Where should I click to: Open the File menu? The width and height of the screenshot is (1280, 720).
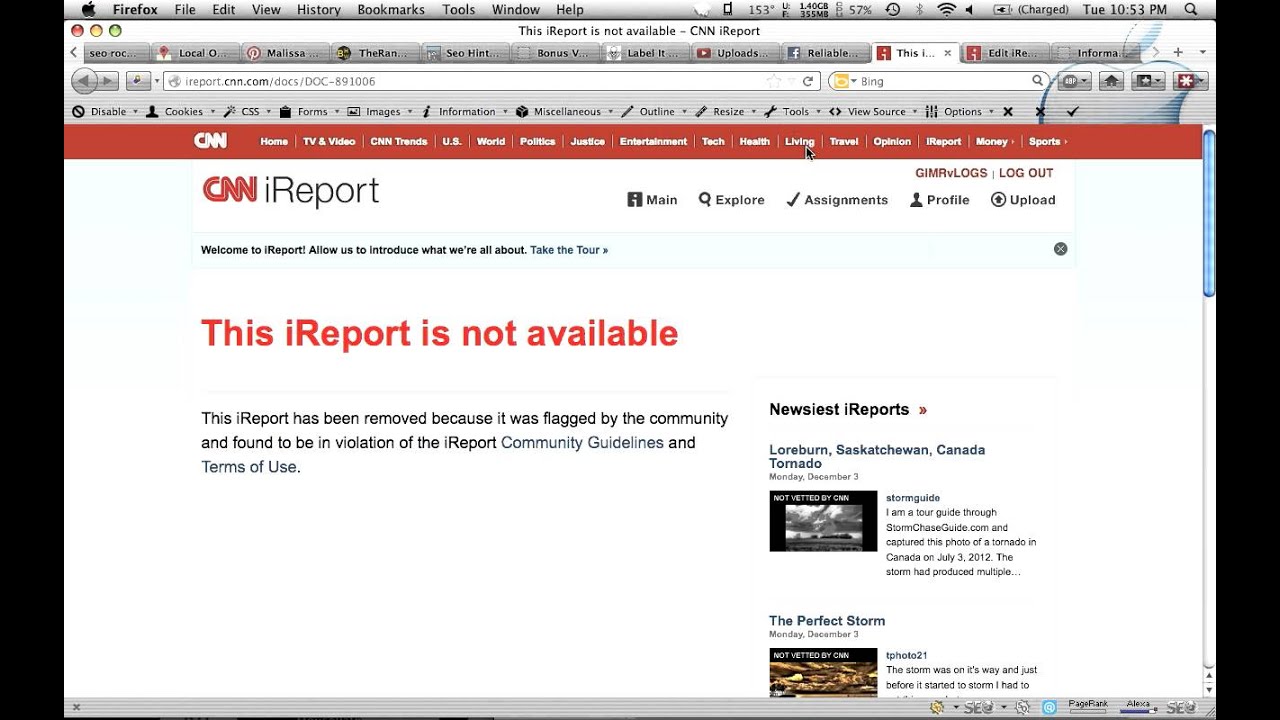pos(185,10)
